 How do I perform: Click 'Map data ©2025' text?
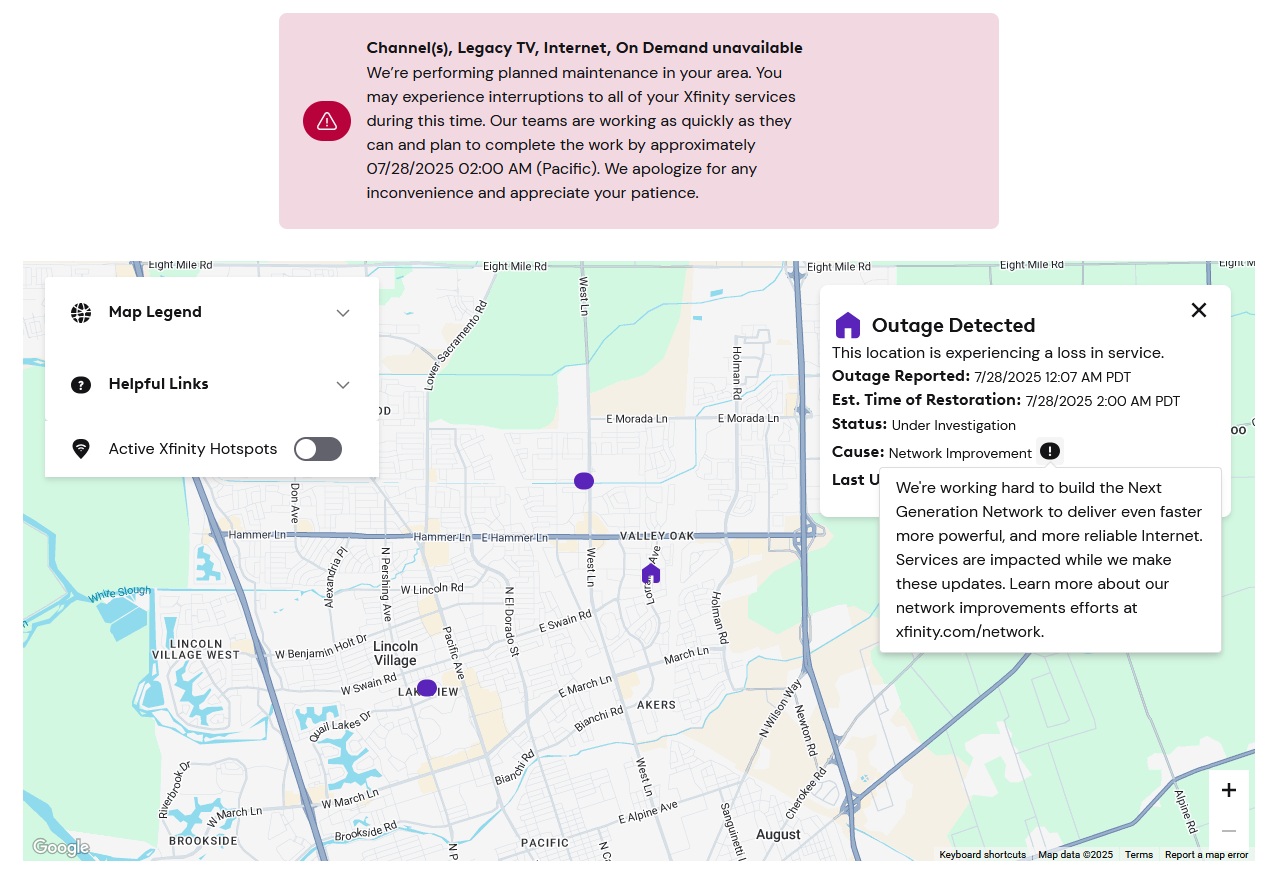click(x=1075, y=855)
